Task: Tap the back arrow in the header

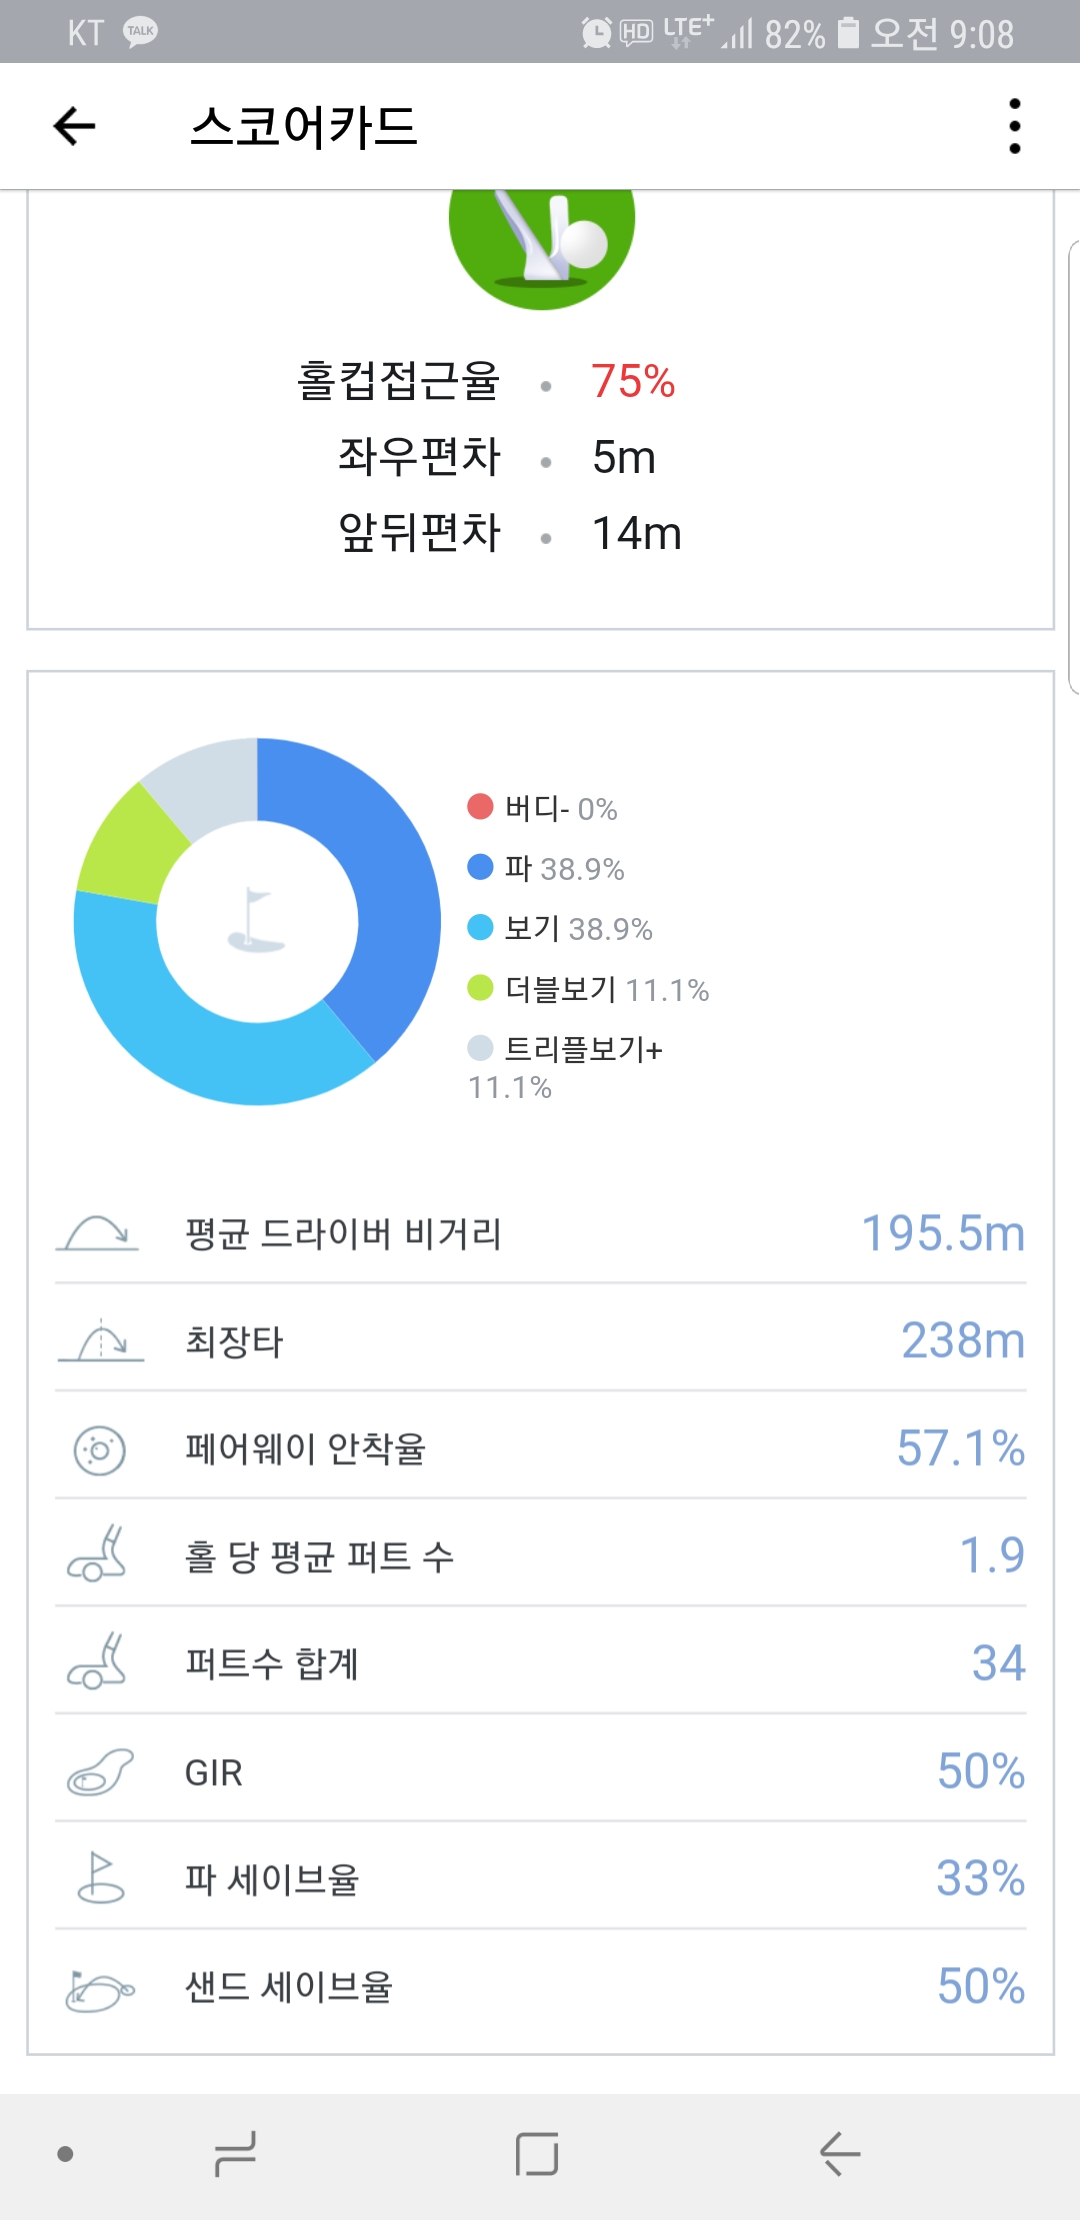Action: pos(74,127)
